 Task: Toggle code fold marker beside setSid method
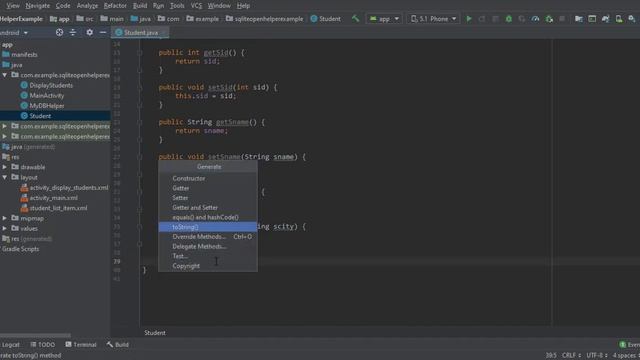pyautogui.click(x=140, y=87)
